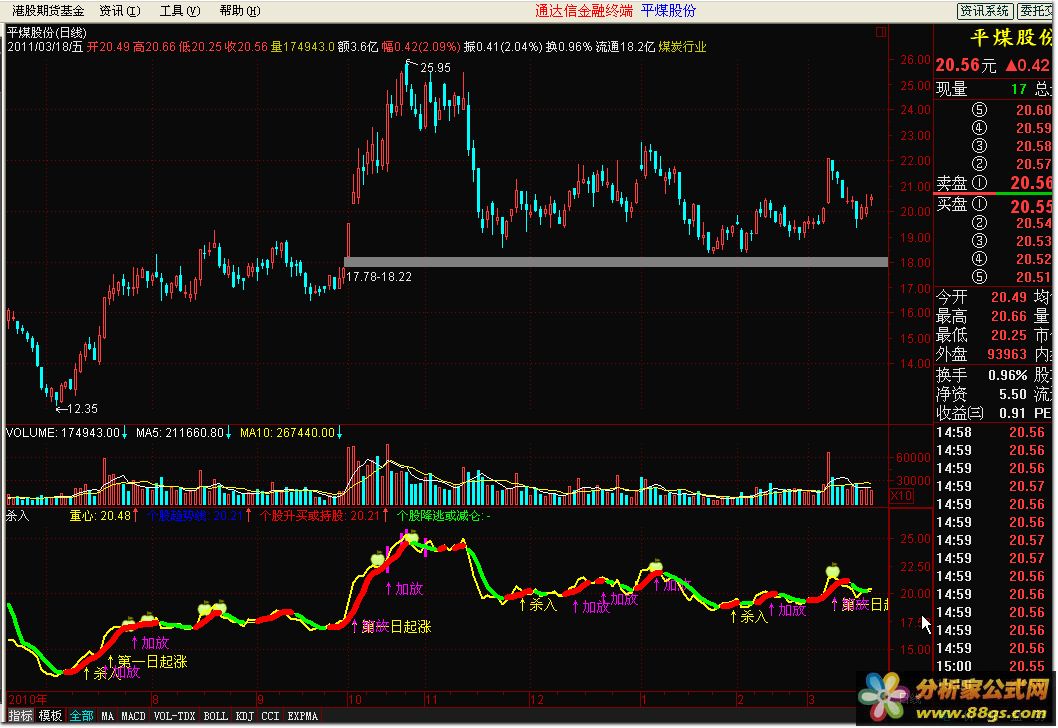
Task: Select sell level ③ price 20.58
Action: click(x=1033, y=146)
